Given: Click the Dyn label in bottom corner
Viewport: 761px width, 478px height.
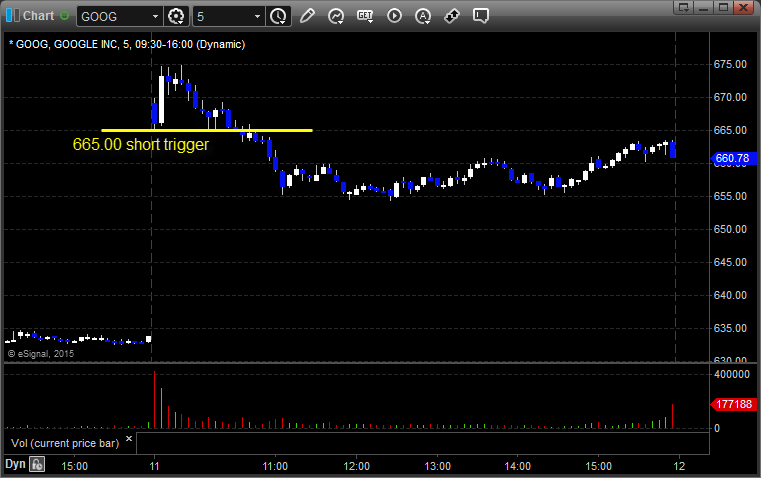Looking at the screenshot, I should click(15, 464).
